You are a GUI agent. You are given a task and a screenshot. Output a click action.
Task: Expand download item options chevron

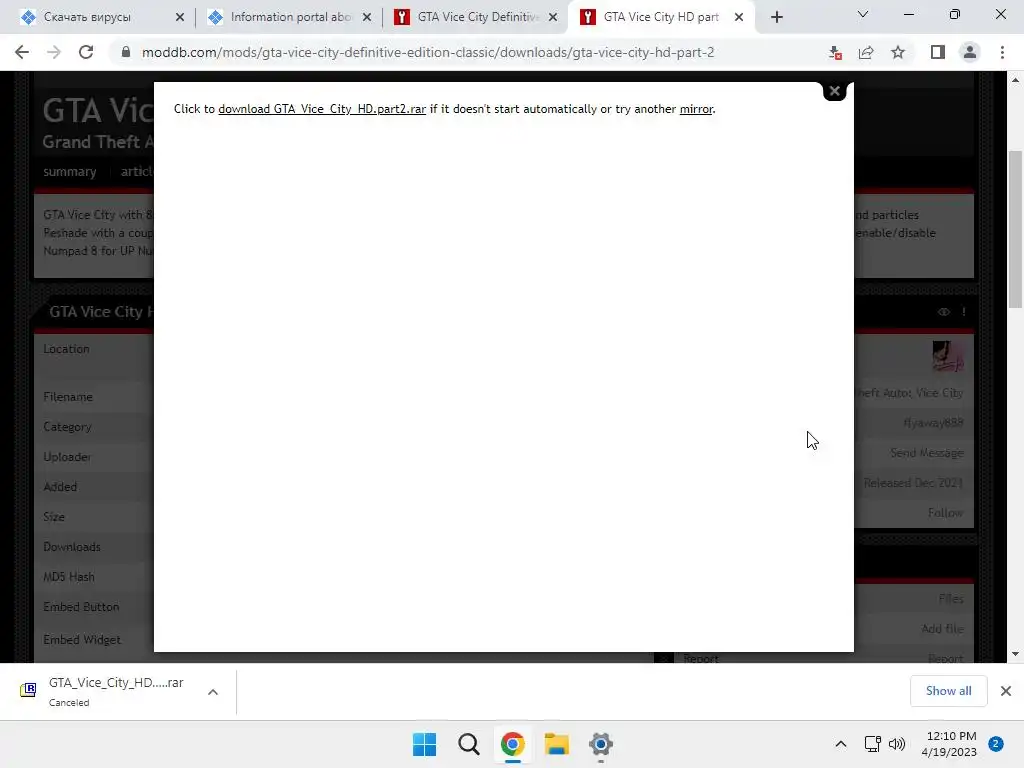213,692
